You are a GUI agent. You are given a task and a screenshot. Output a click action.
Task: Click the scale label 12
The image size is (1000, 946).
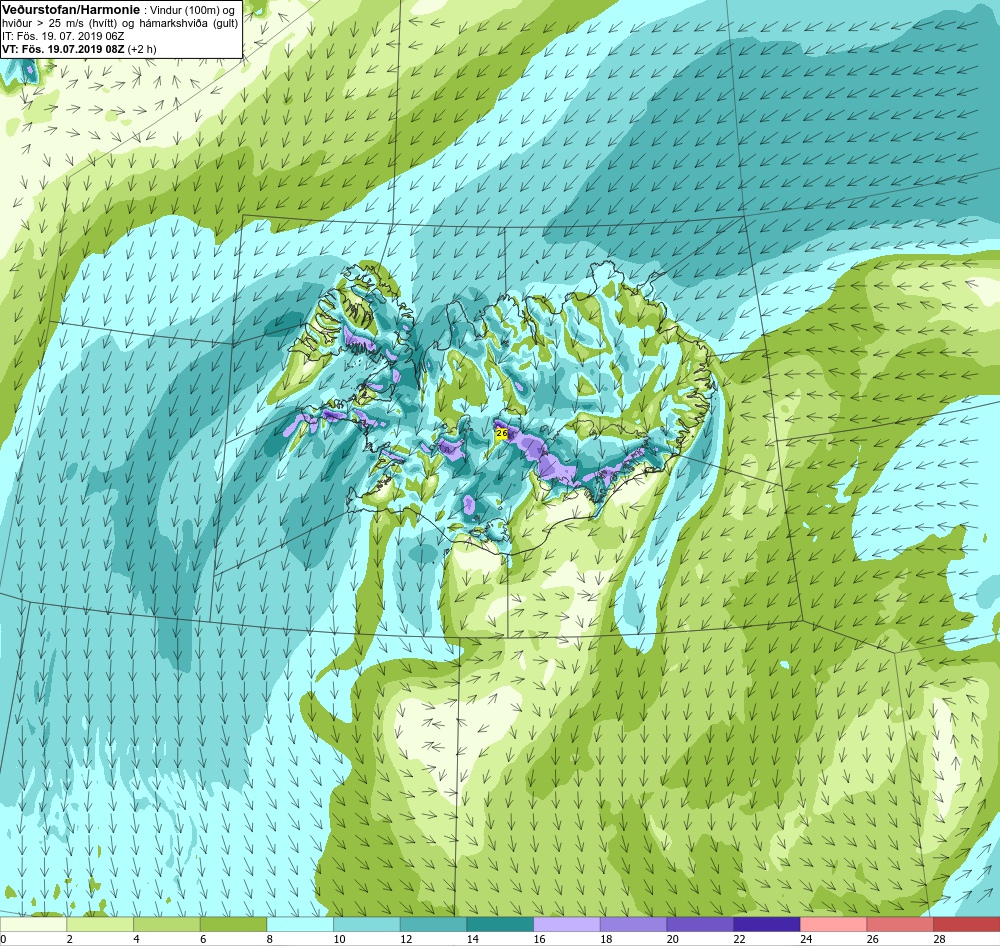pos(406,939)
